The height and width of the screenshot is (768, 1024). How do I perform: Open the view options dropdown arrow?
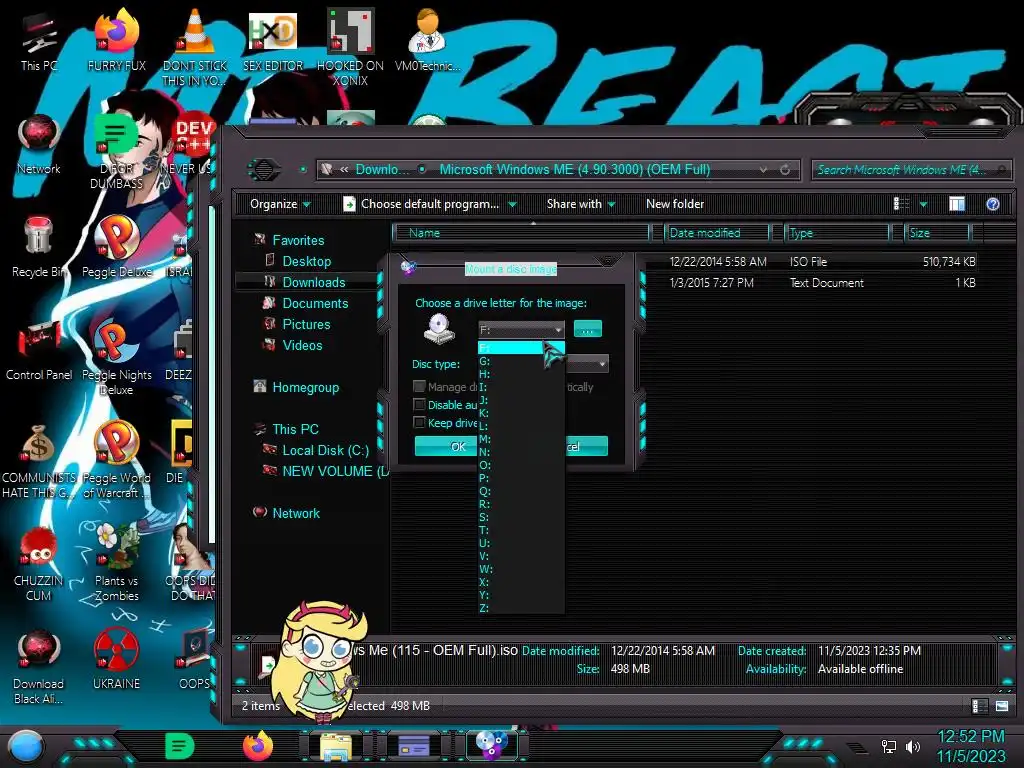[x=923, y=204]
